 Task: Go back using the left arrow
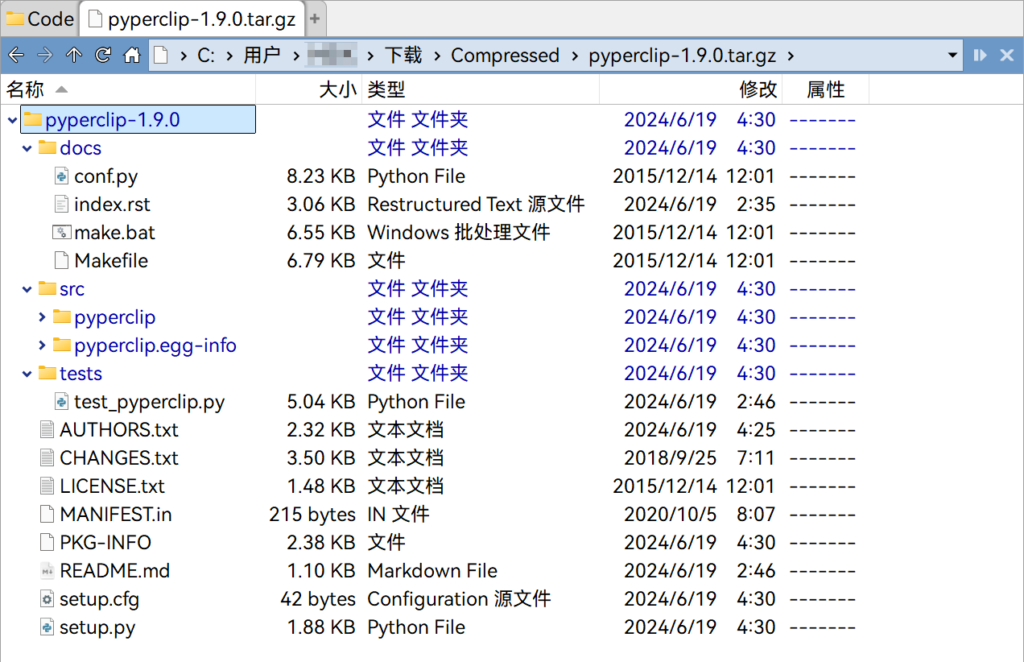[x=16, y=55]
